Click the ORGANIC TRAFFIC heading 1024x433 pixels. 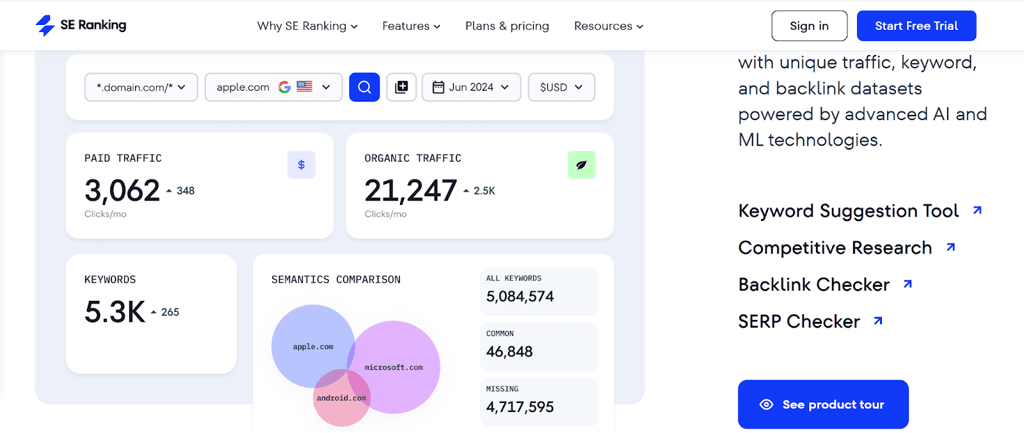click(x=413, y=158)
